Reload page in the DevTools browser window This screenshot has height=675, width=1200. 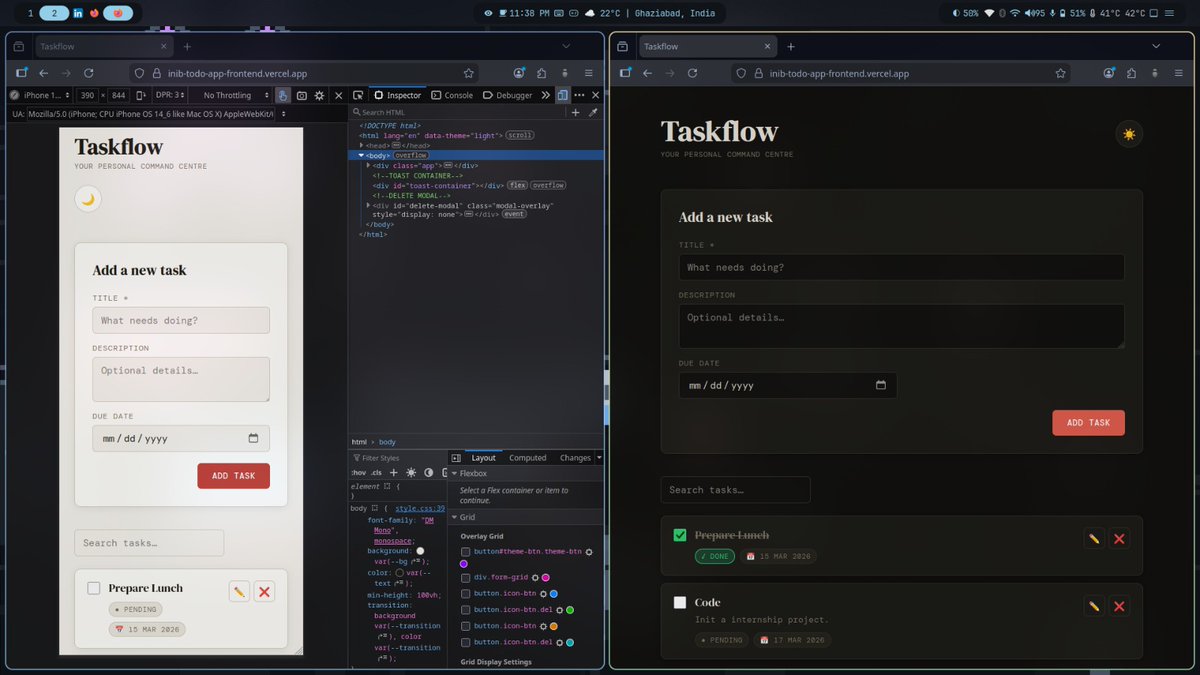(88, 73)
